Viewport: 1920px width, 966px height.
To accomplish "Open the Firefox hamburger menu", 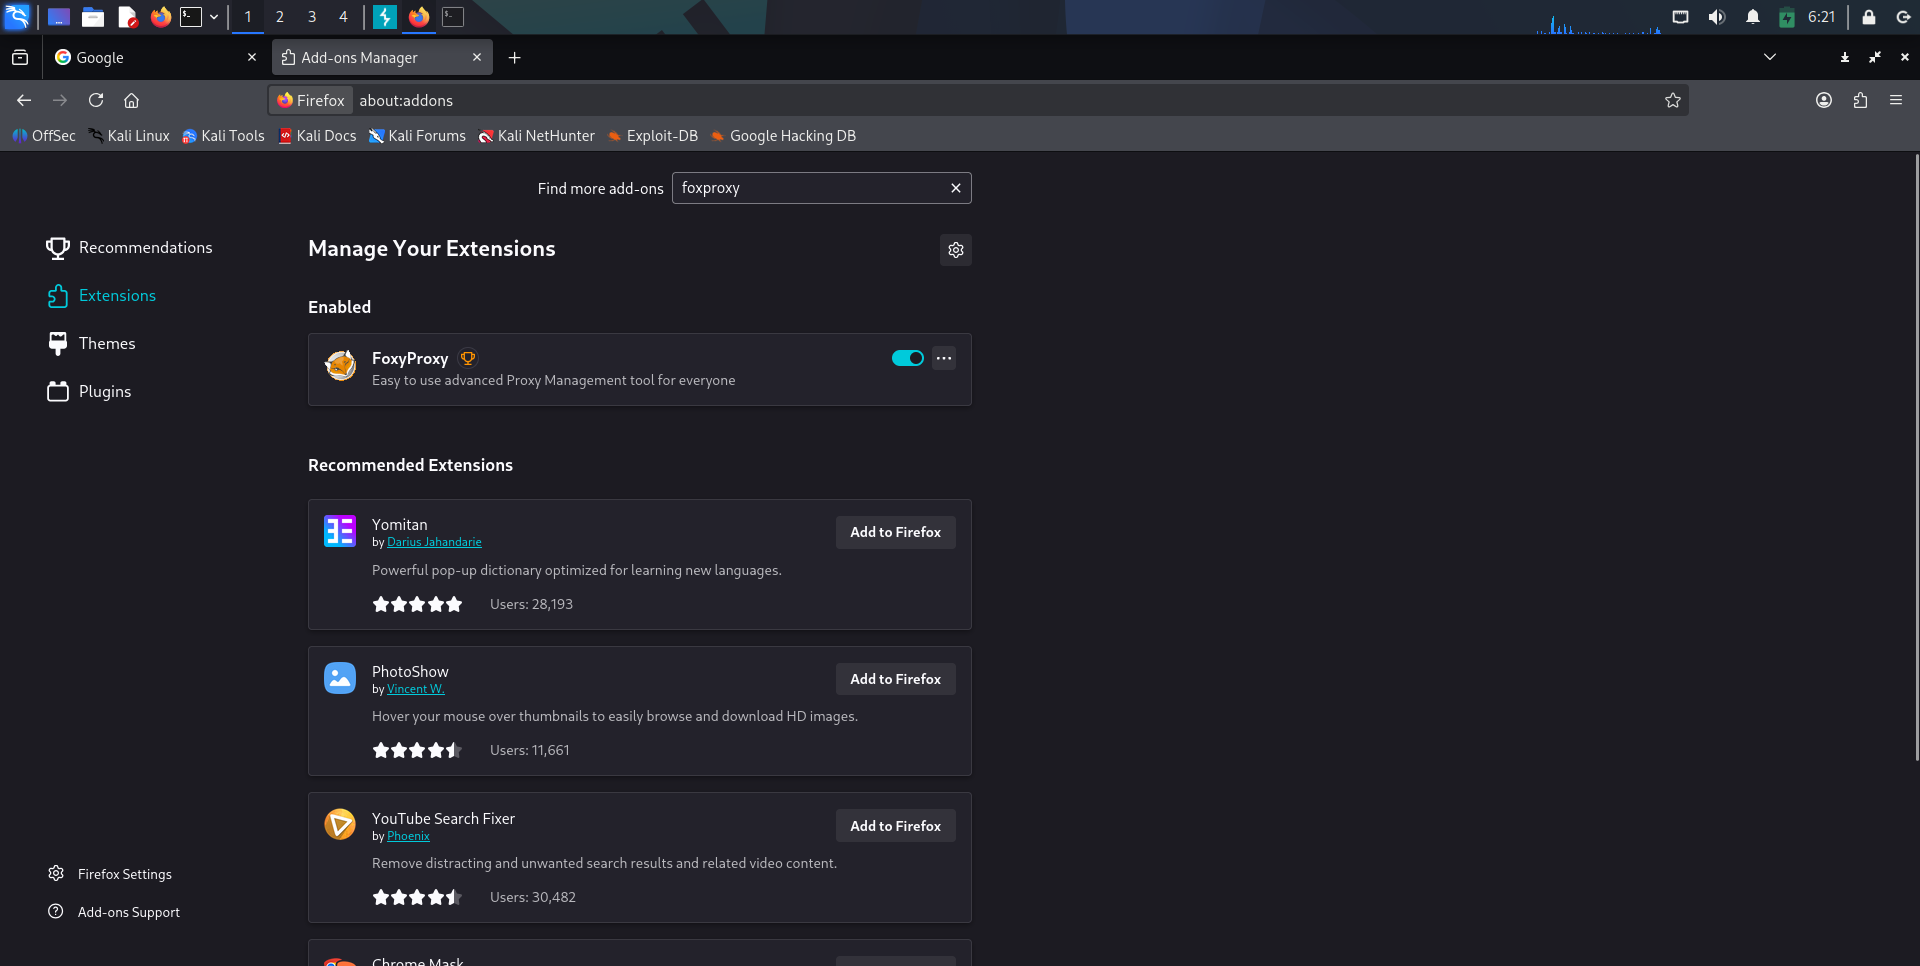I will pos(1896,100).
